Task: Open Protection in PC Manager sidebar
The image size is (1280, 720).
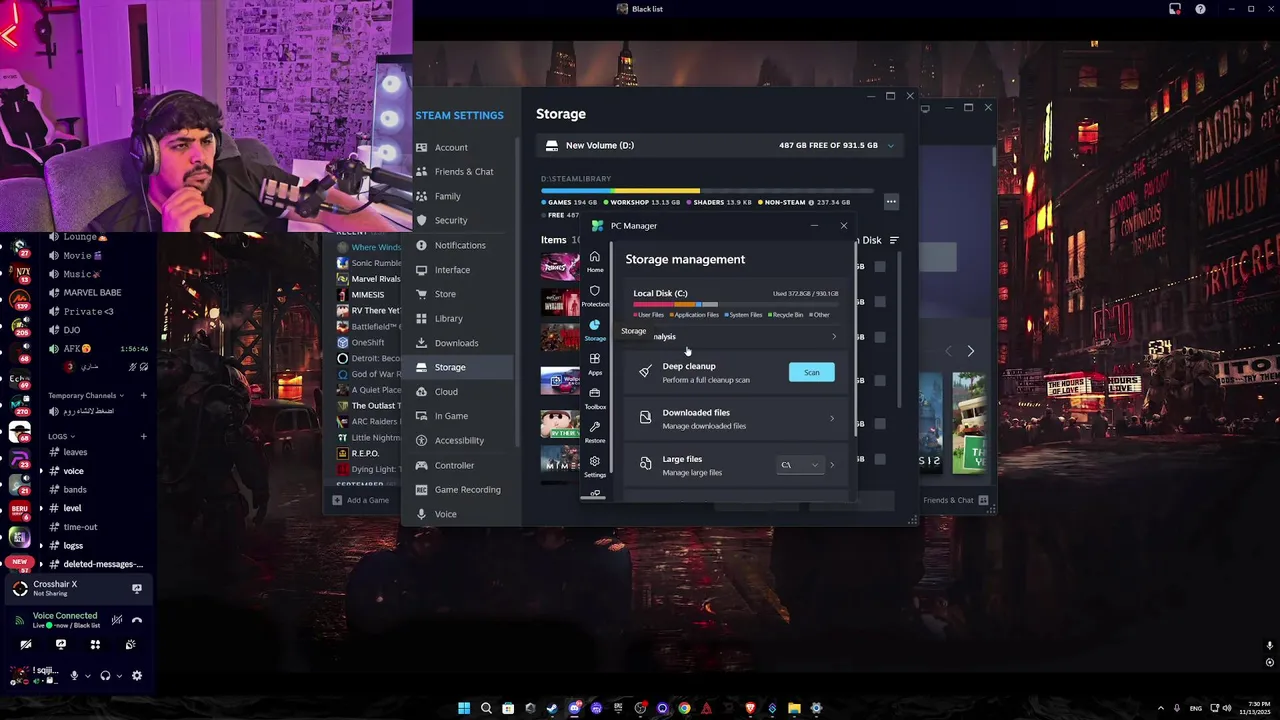Action: tap(594, 296)
